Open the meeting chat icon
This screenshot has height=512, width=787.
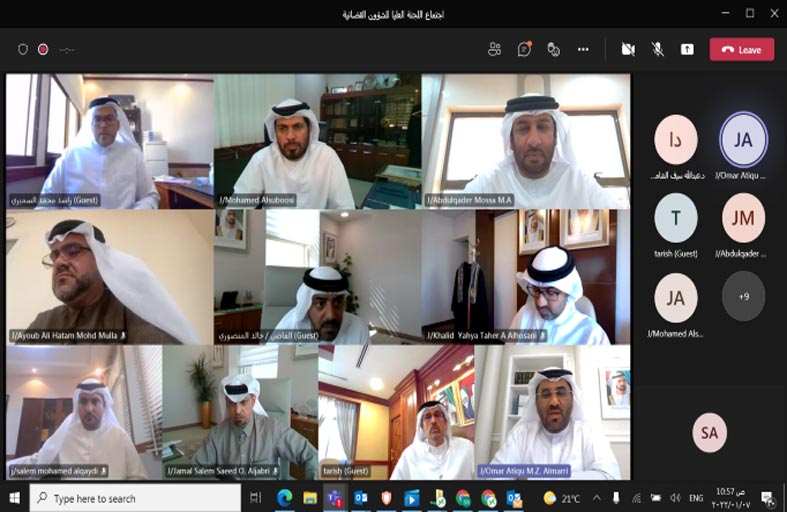[x=524, y=49]
